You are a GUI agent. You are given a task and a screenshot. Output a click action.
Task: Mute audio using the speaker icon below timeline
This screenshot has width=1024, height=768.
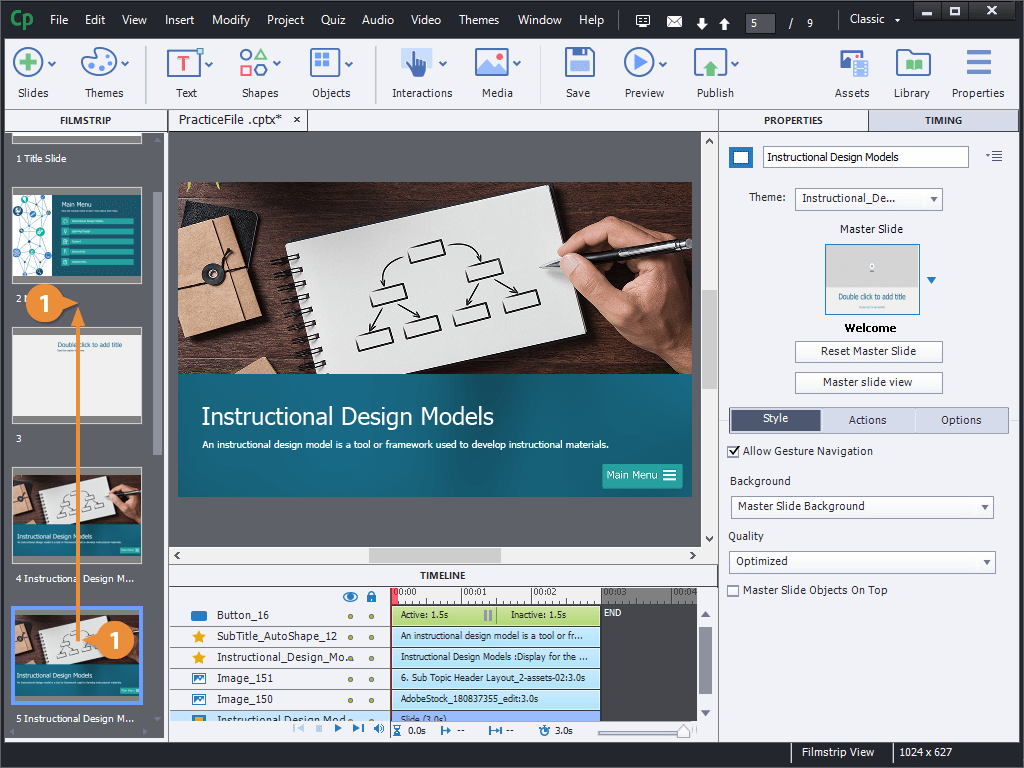point(377,728)
